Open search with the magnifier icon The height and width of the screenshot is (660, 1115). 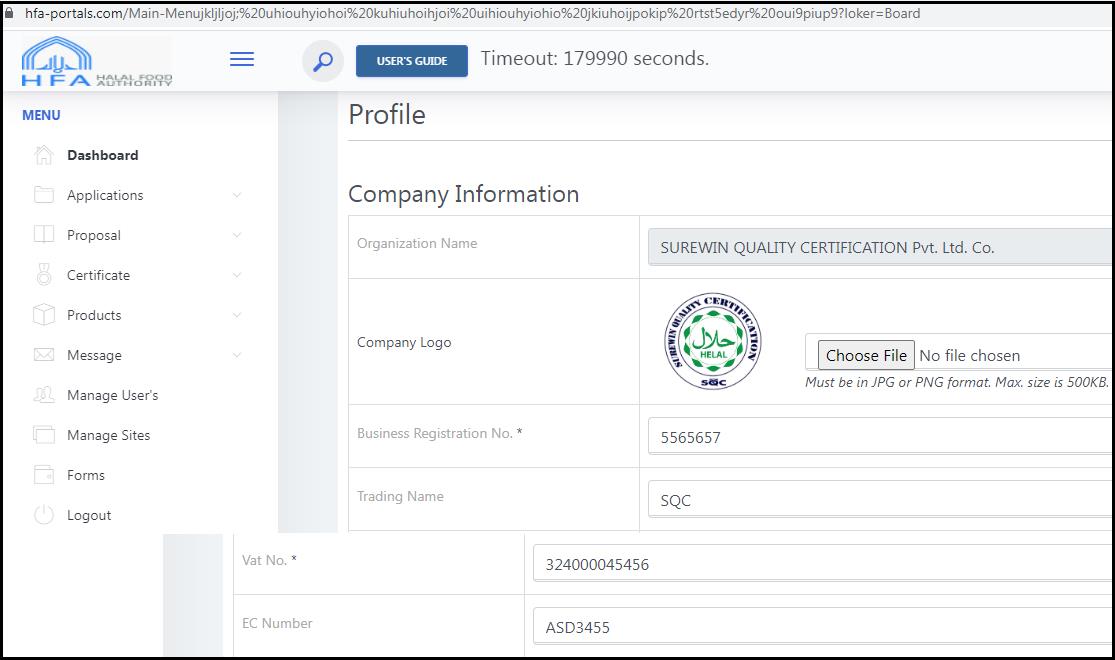[322, 61]
